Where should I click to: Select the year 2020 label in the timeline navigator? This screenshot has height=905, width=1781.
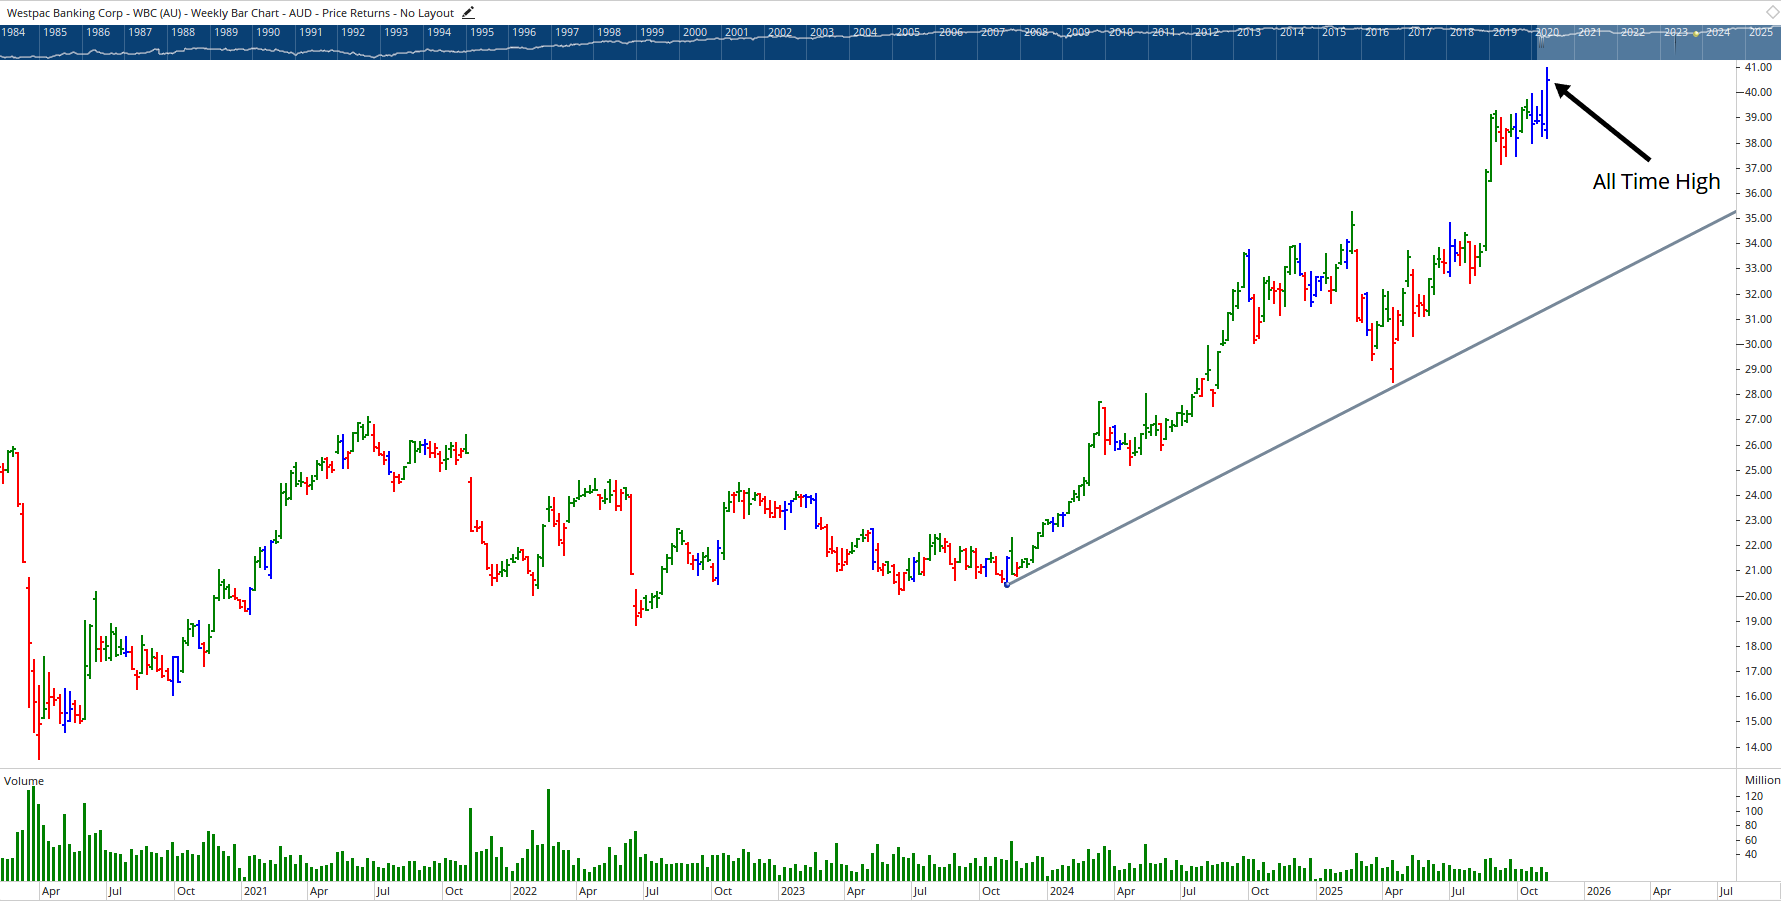point(1548,32)
